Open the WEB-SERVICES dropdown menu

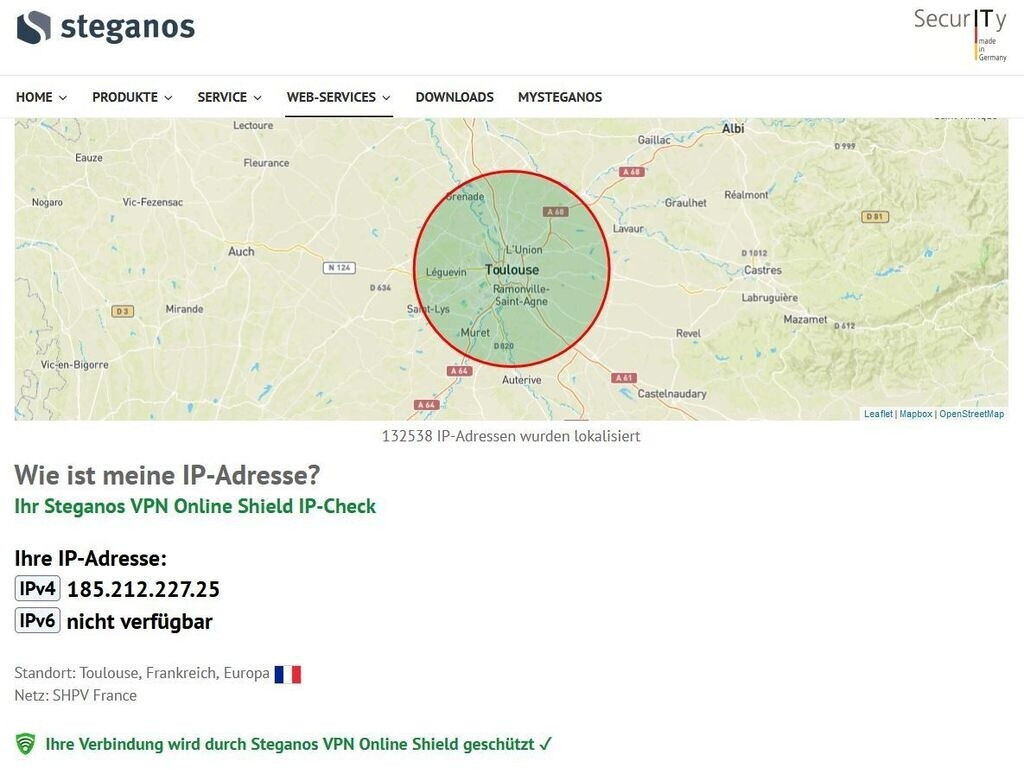[x=338, y=97]
